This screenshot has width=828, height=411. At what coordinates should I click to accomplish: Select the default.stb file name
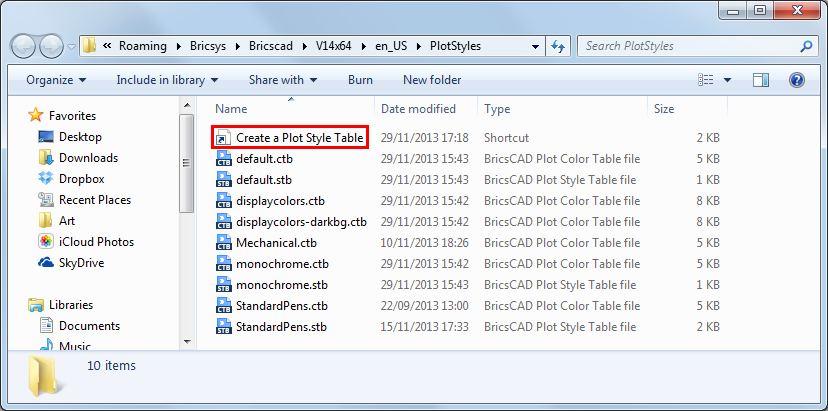(x=264, y=180)
